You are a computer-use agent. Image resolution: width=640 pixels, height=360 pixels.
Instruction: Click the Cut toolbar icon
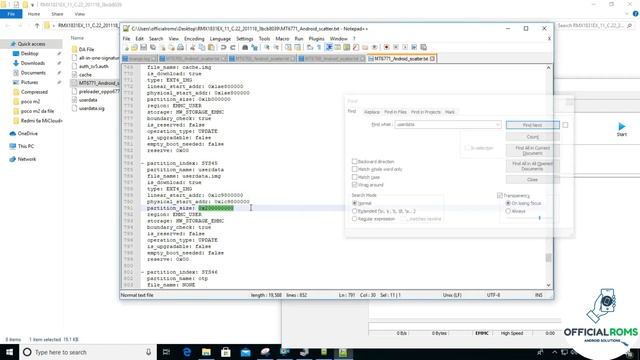coord(192,47)
